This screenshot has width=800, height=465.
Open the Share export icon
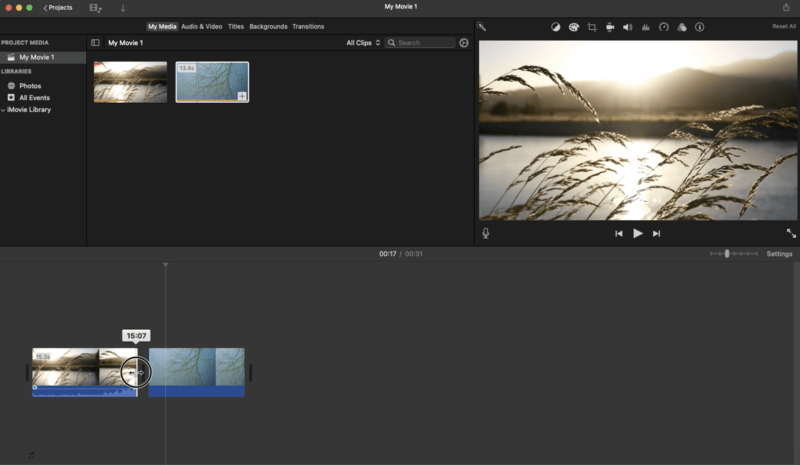click(786, 7)
